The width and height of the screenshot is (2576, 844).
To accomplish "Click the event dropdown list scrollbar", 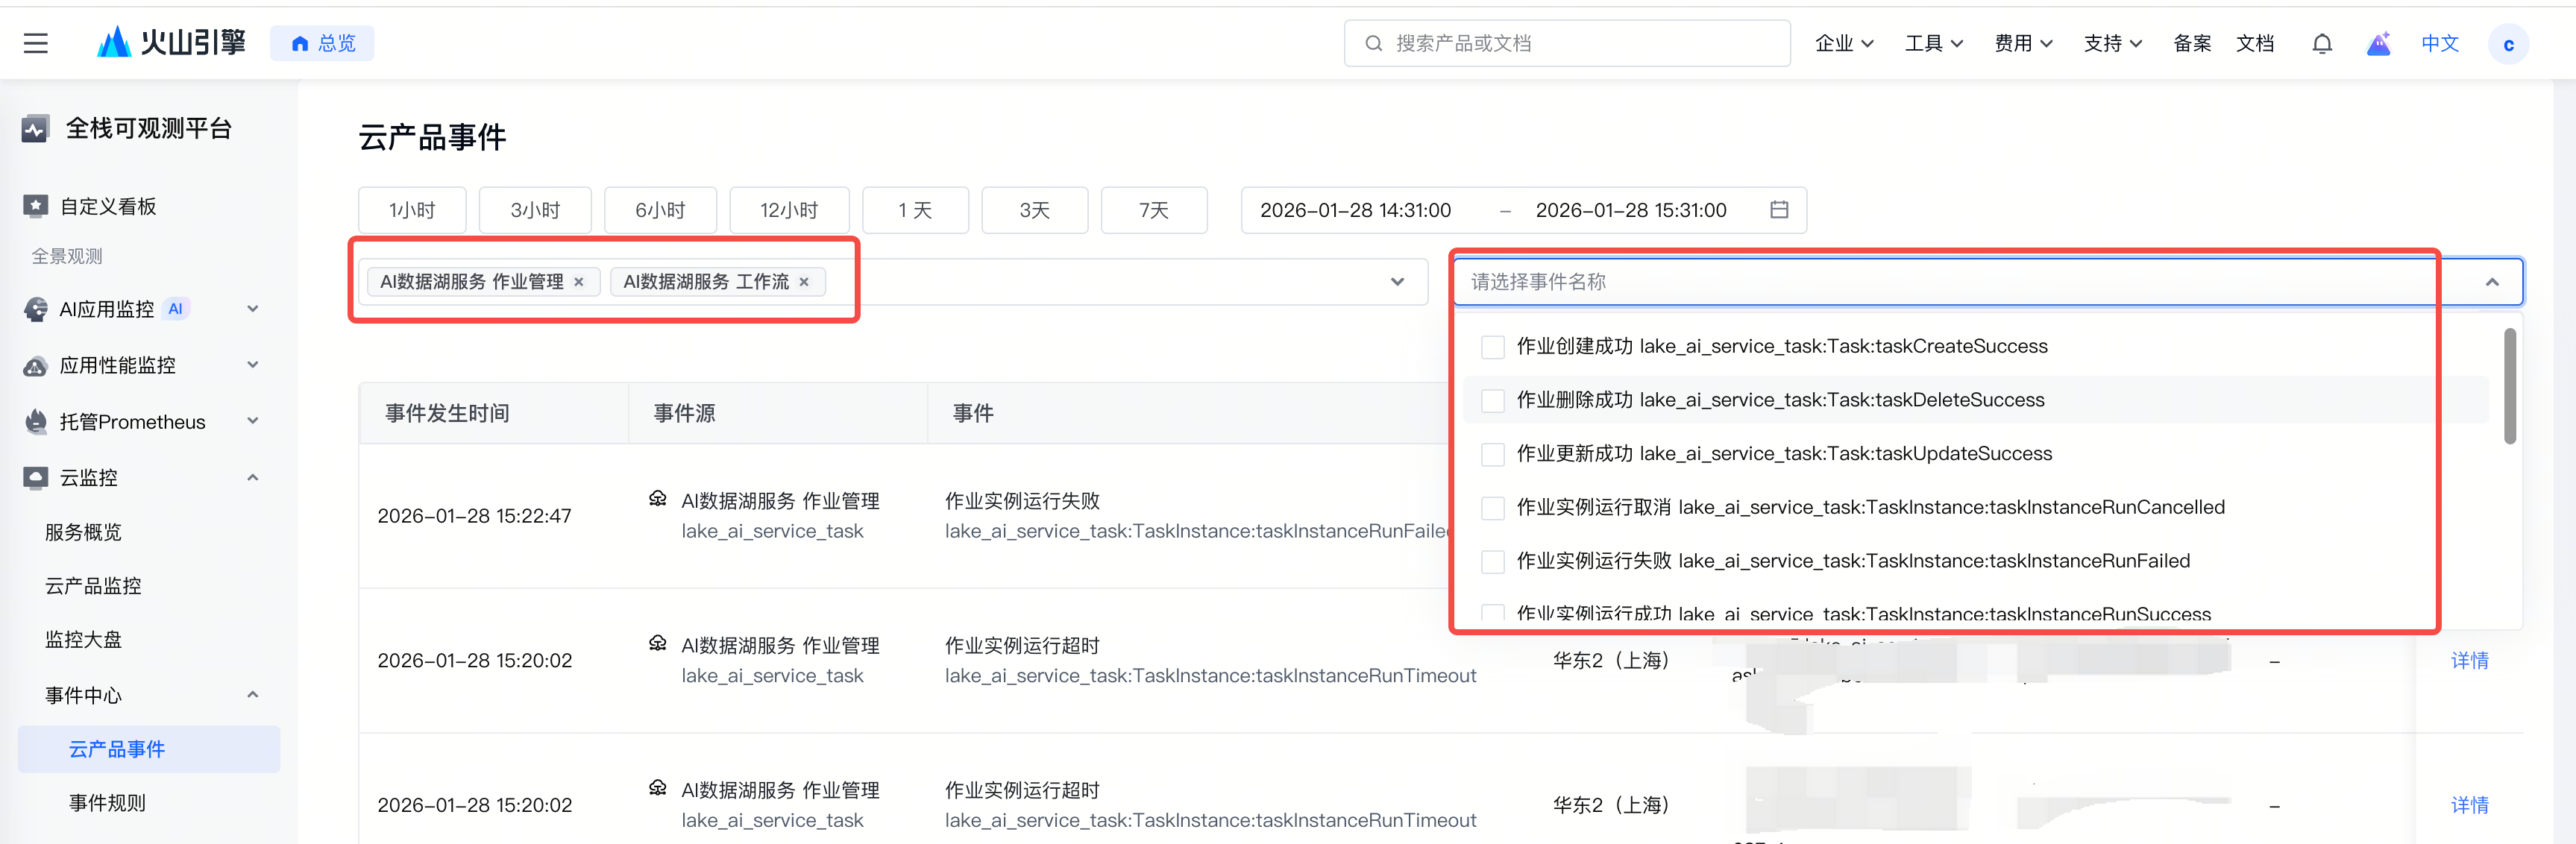I will pyautogui.click(x=2509, y=386).
